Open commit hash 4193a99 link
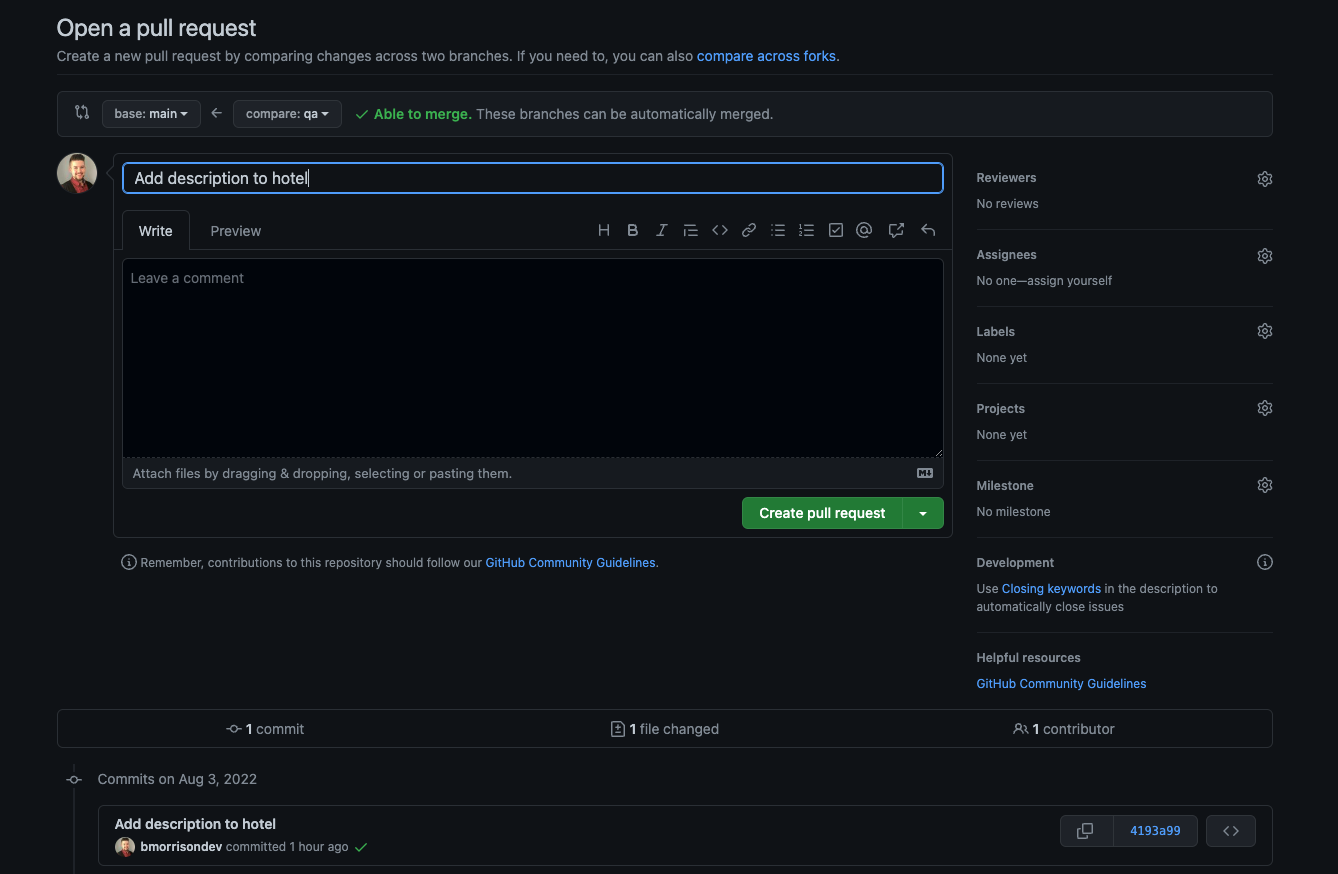Screen dimensions: 1338x874 tap(1155, 831)
